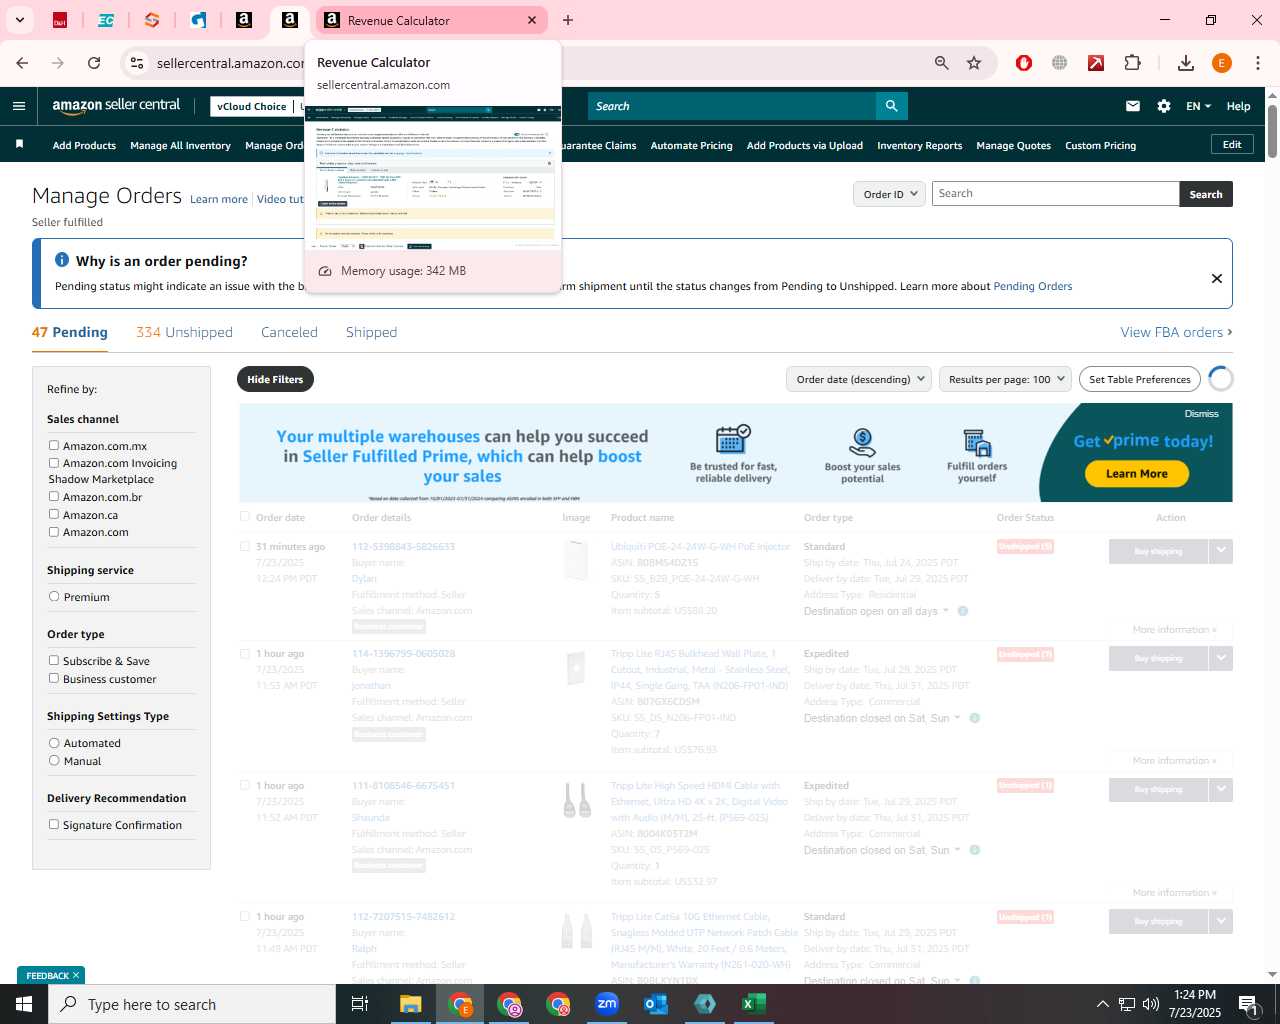
Task: Open the browser downloads icon
Action: point(1186,63)
